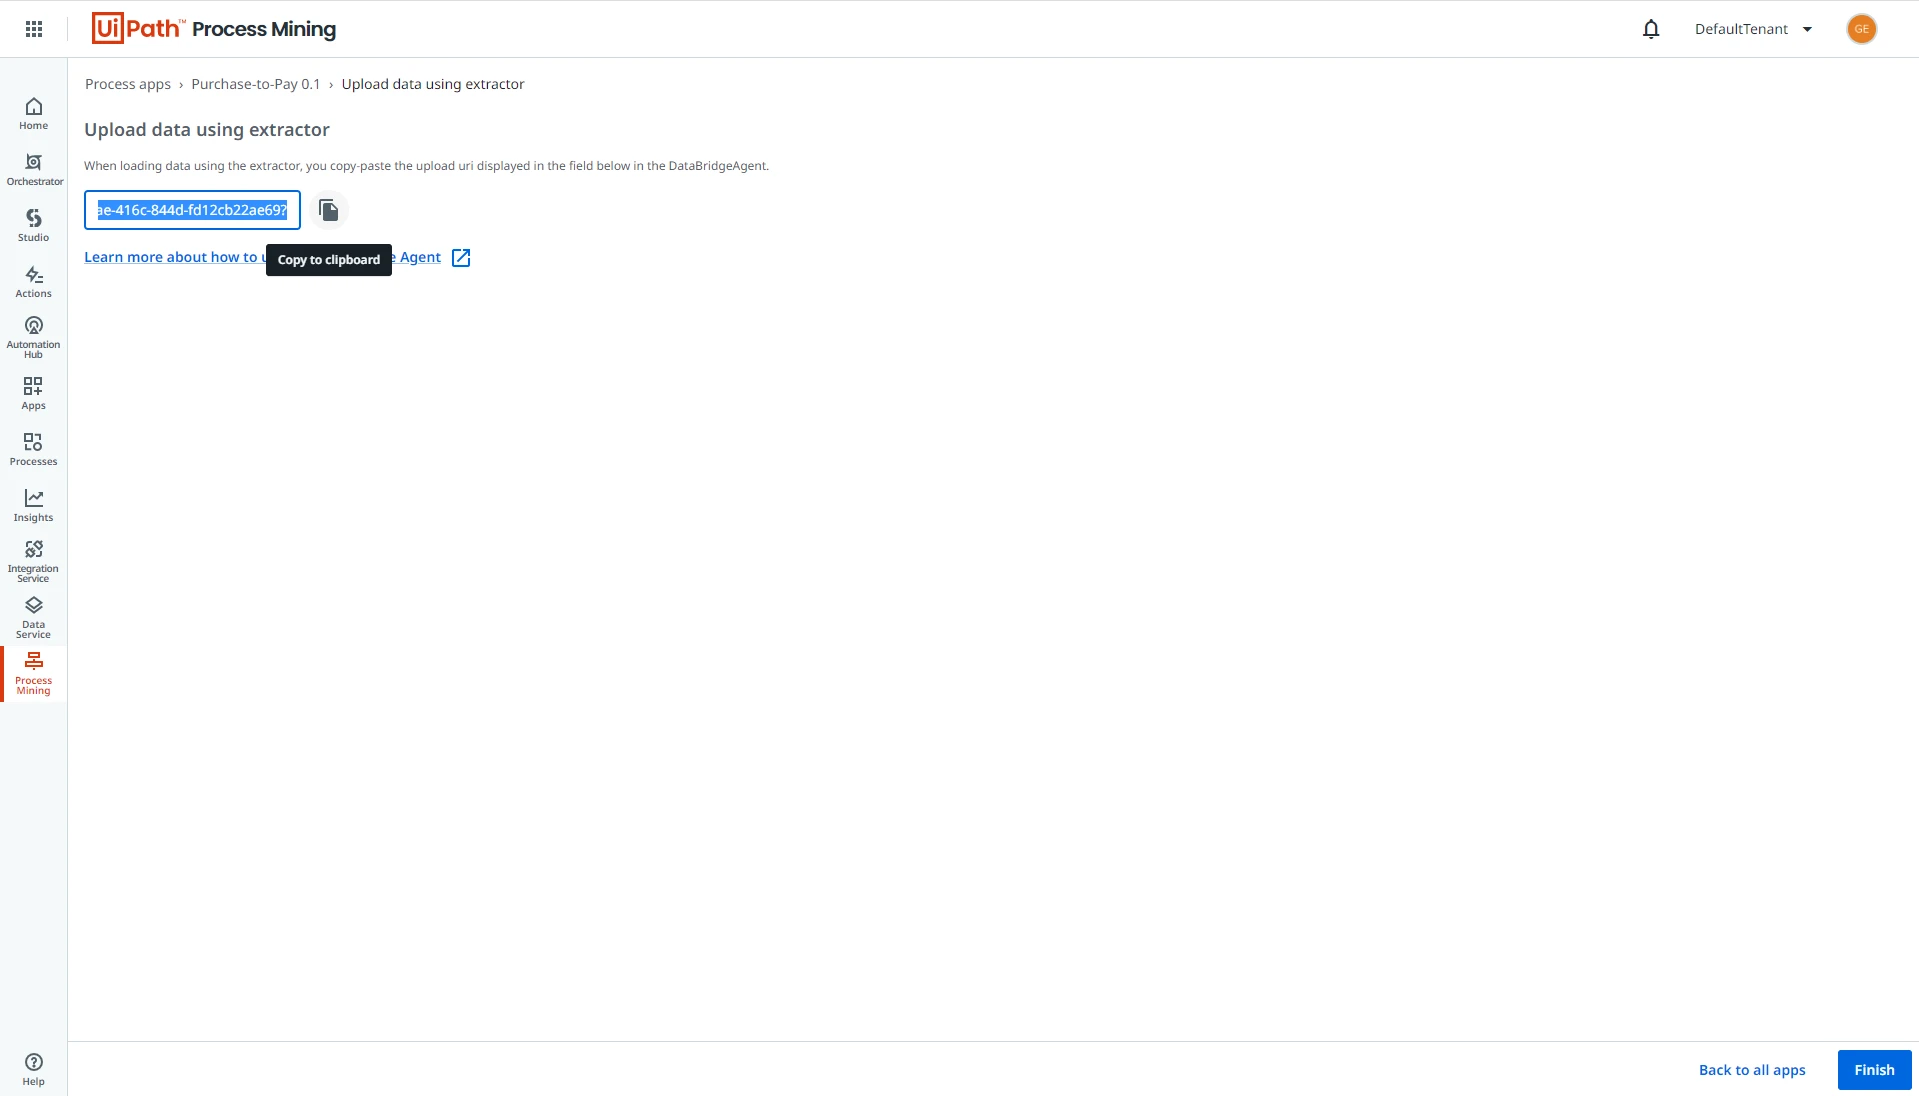The width and height of the screenshot is (1919, 1096).
Task: Copy the upload URI to clipboard
Action: click(x=328, y=210)
